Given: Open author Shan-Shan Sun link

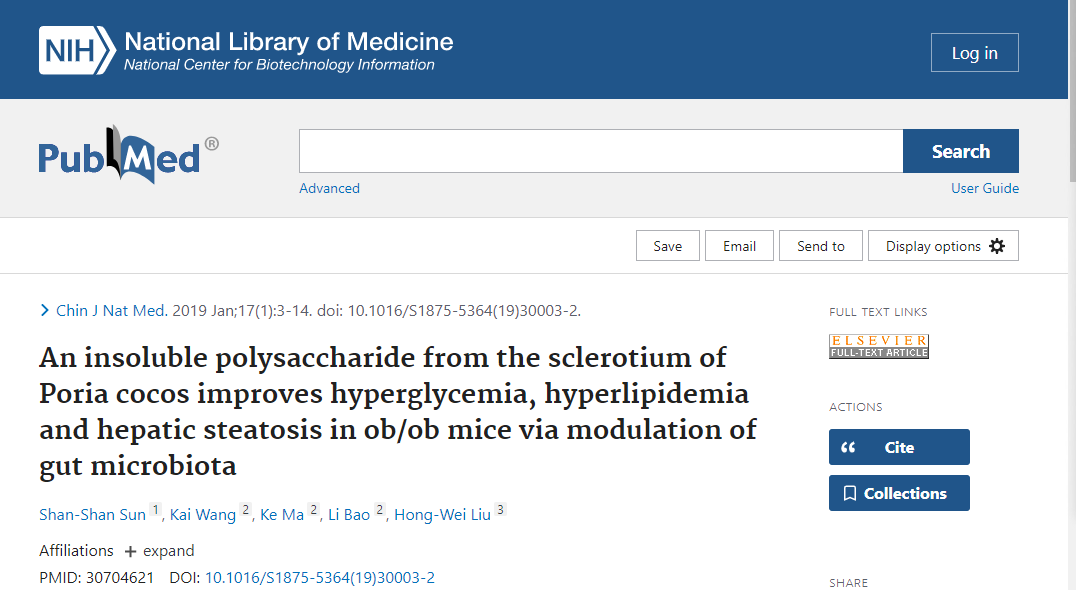Looking at the screenshot, I should coord(93,515).
